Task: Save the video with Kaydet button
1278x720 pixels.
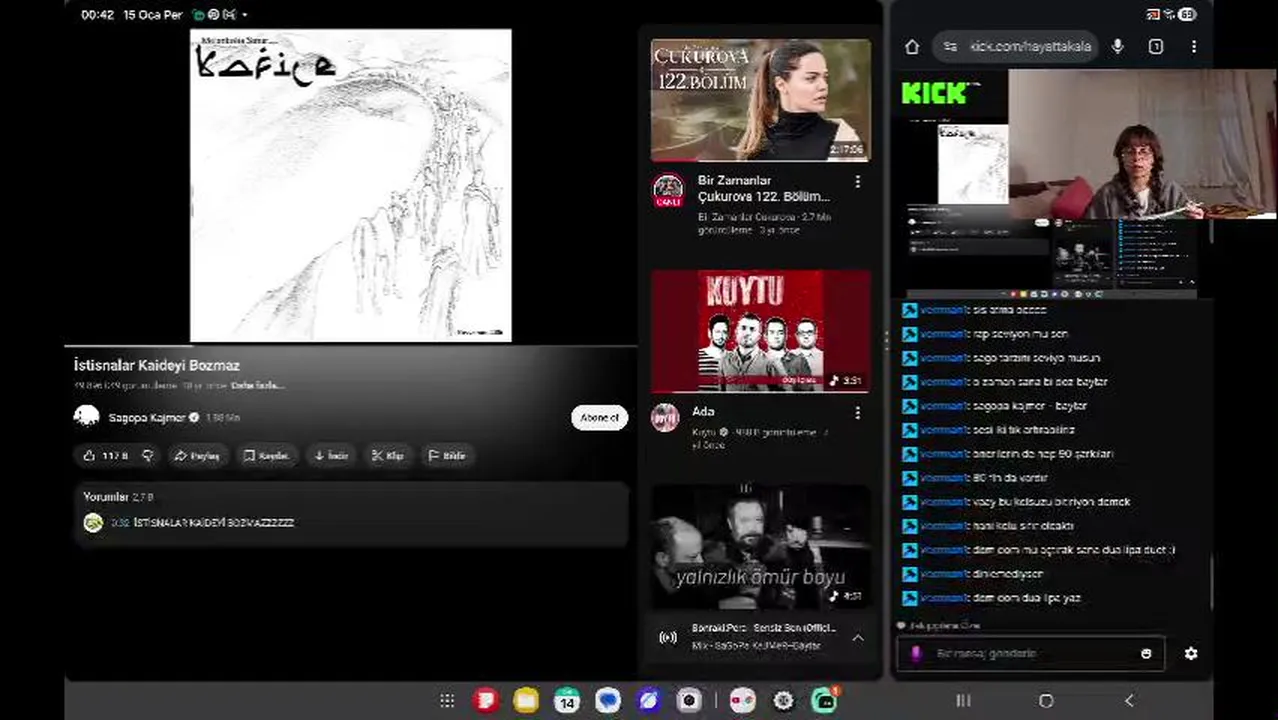Action: 266,456
